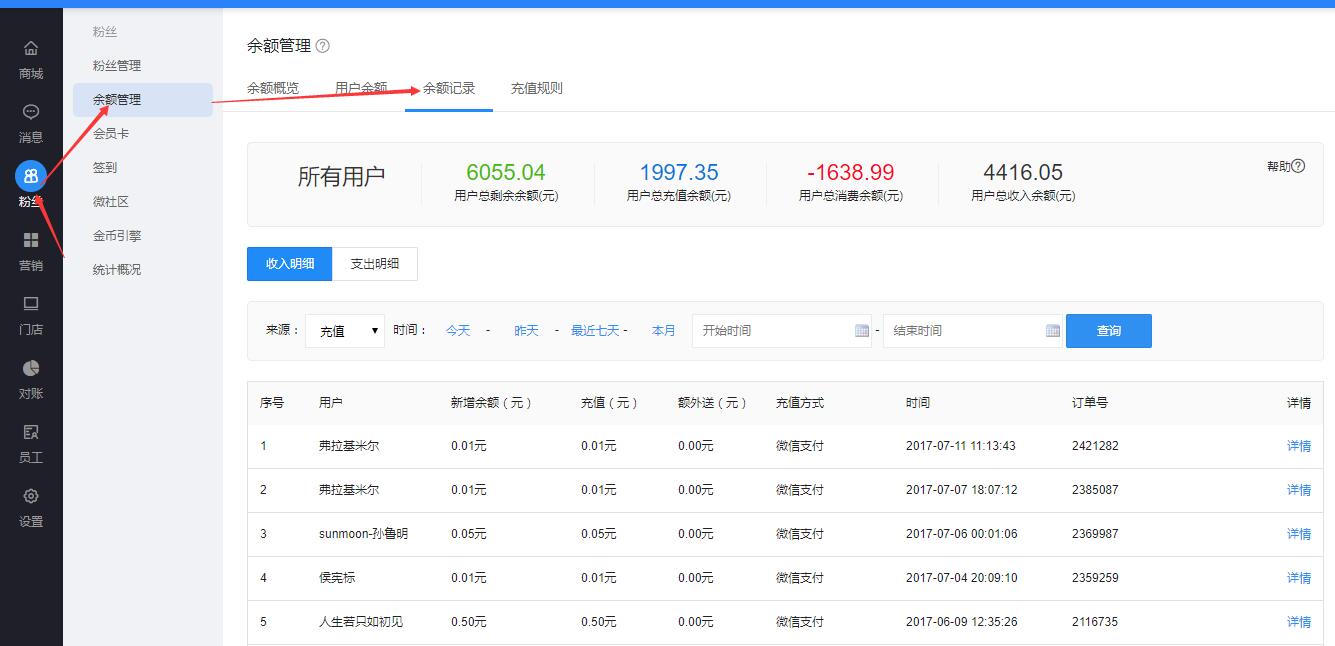The image size is (1335, 646).
Task: Select the 粉丝 fans icon
Action: pos(31,177)
